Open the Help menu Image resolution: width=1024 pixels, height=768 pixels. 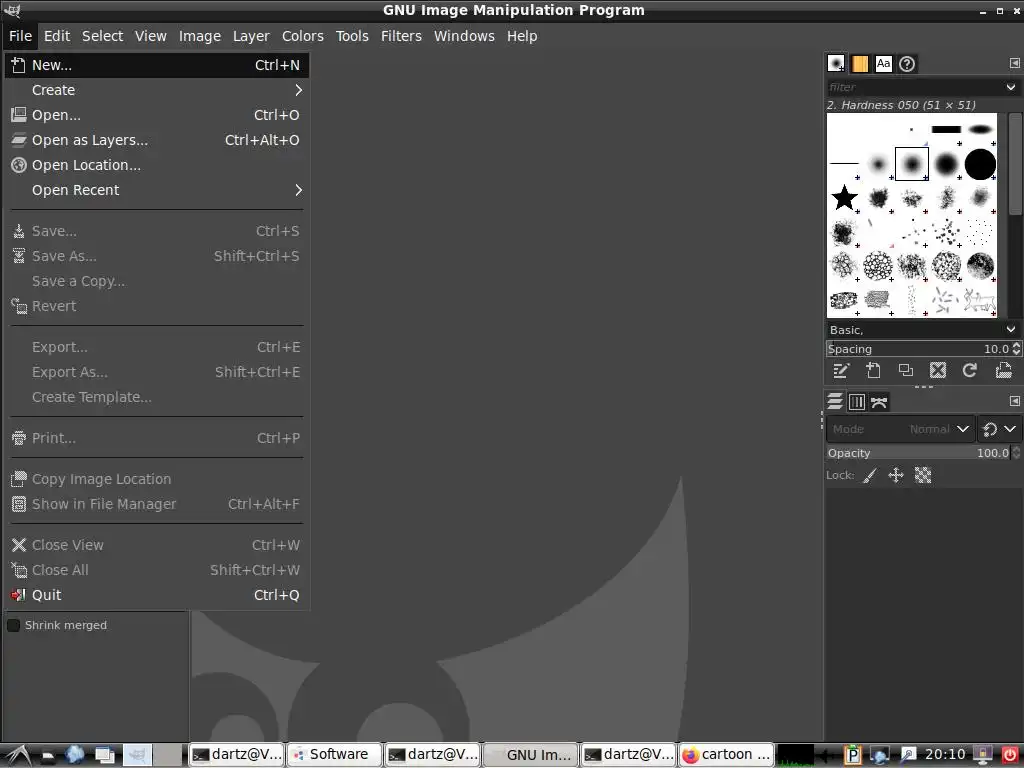coord(522,36)
